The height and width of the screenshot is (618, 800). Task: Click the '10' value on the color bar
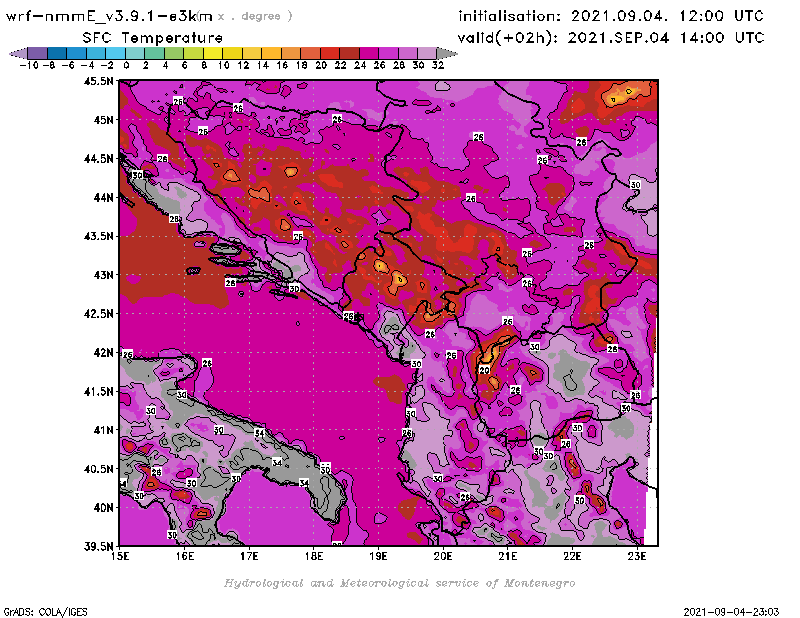(x=223, y=65)
